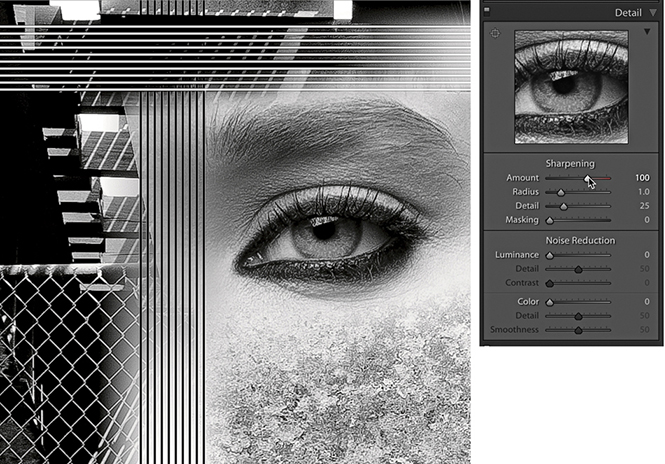Viewport: 665px width, 464px height.
Task: Select the detail zoom target picker icon
Action: tap(495, 33)
